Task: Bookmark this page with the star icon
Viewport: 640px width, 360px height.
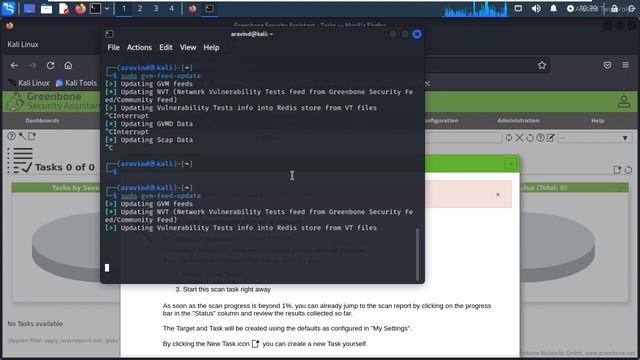Action: point(542,65)
